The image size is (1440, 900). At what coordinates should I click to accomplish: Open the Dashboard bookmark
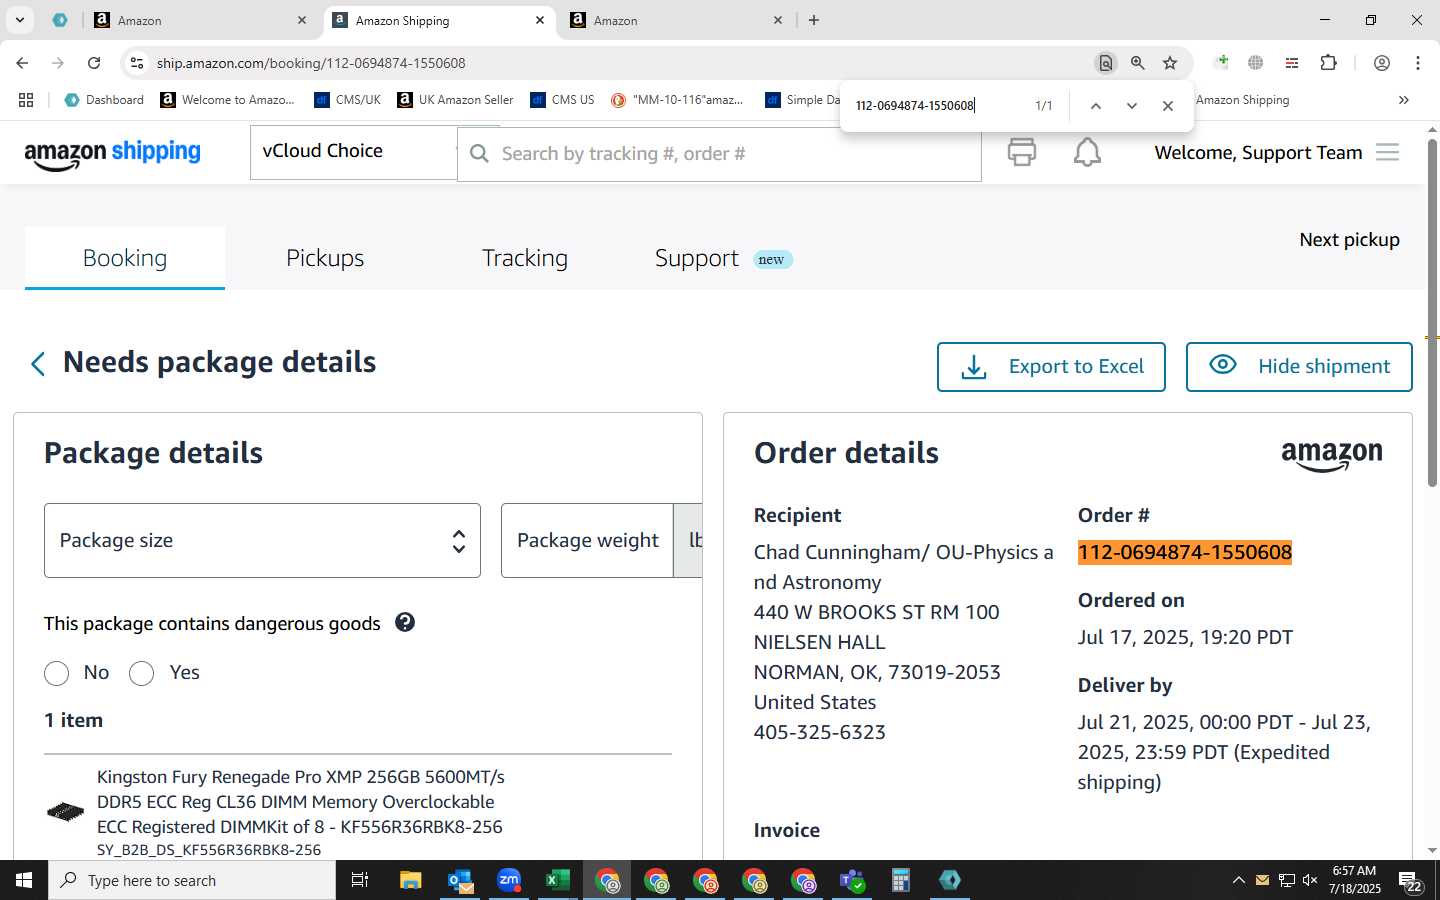pyautogui.click(x=104, y=100)
